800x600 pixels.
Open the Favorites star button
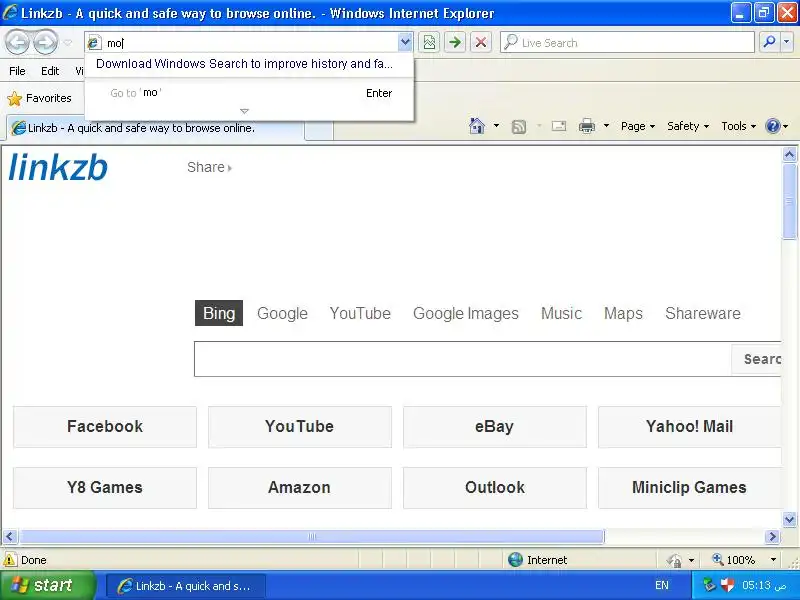click(x=40, y=98)
